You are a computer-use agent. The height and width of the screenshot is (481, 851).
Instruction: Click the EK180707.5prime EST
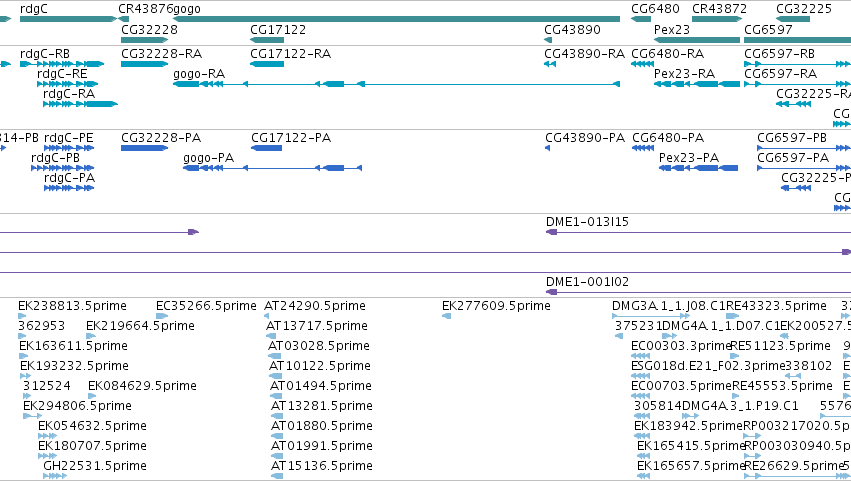pyautogui.click(x=47, y=456)
